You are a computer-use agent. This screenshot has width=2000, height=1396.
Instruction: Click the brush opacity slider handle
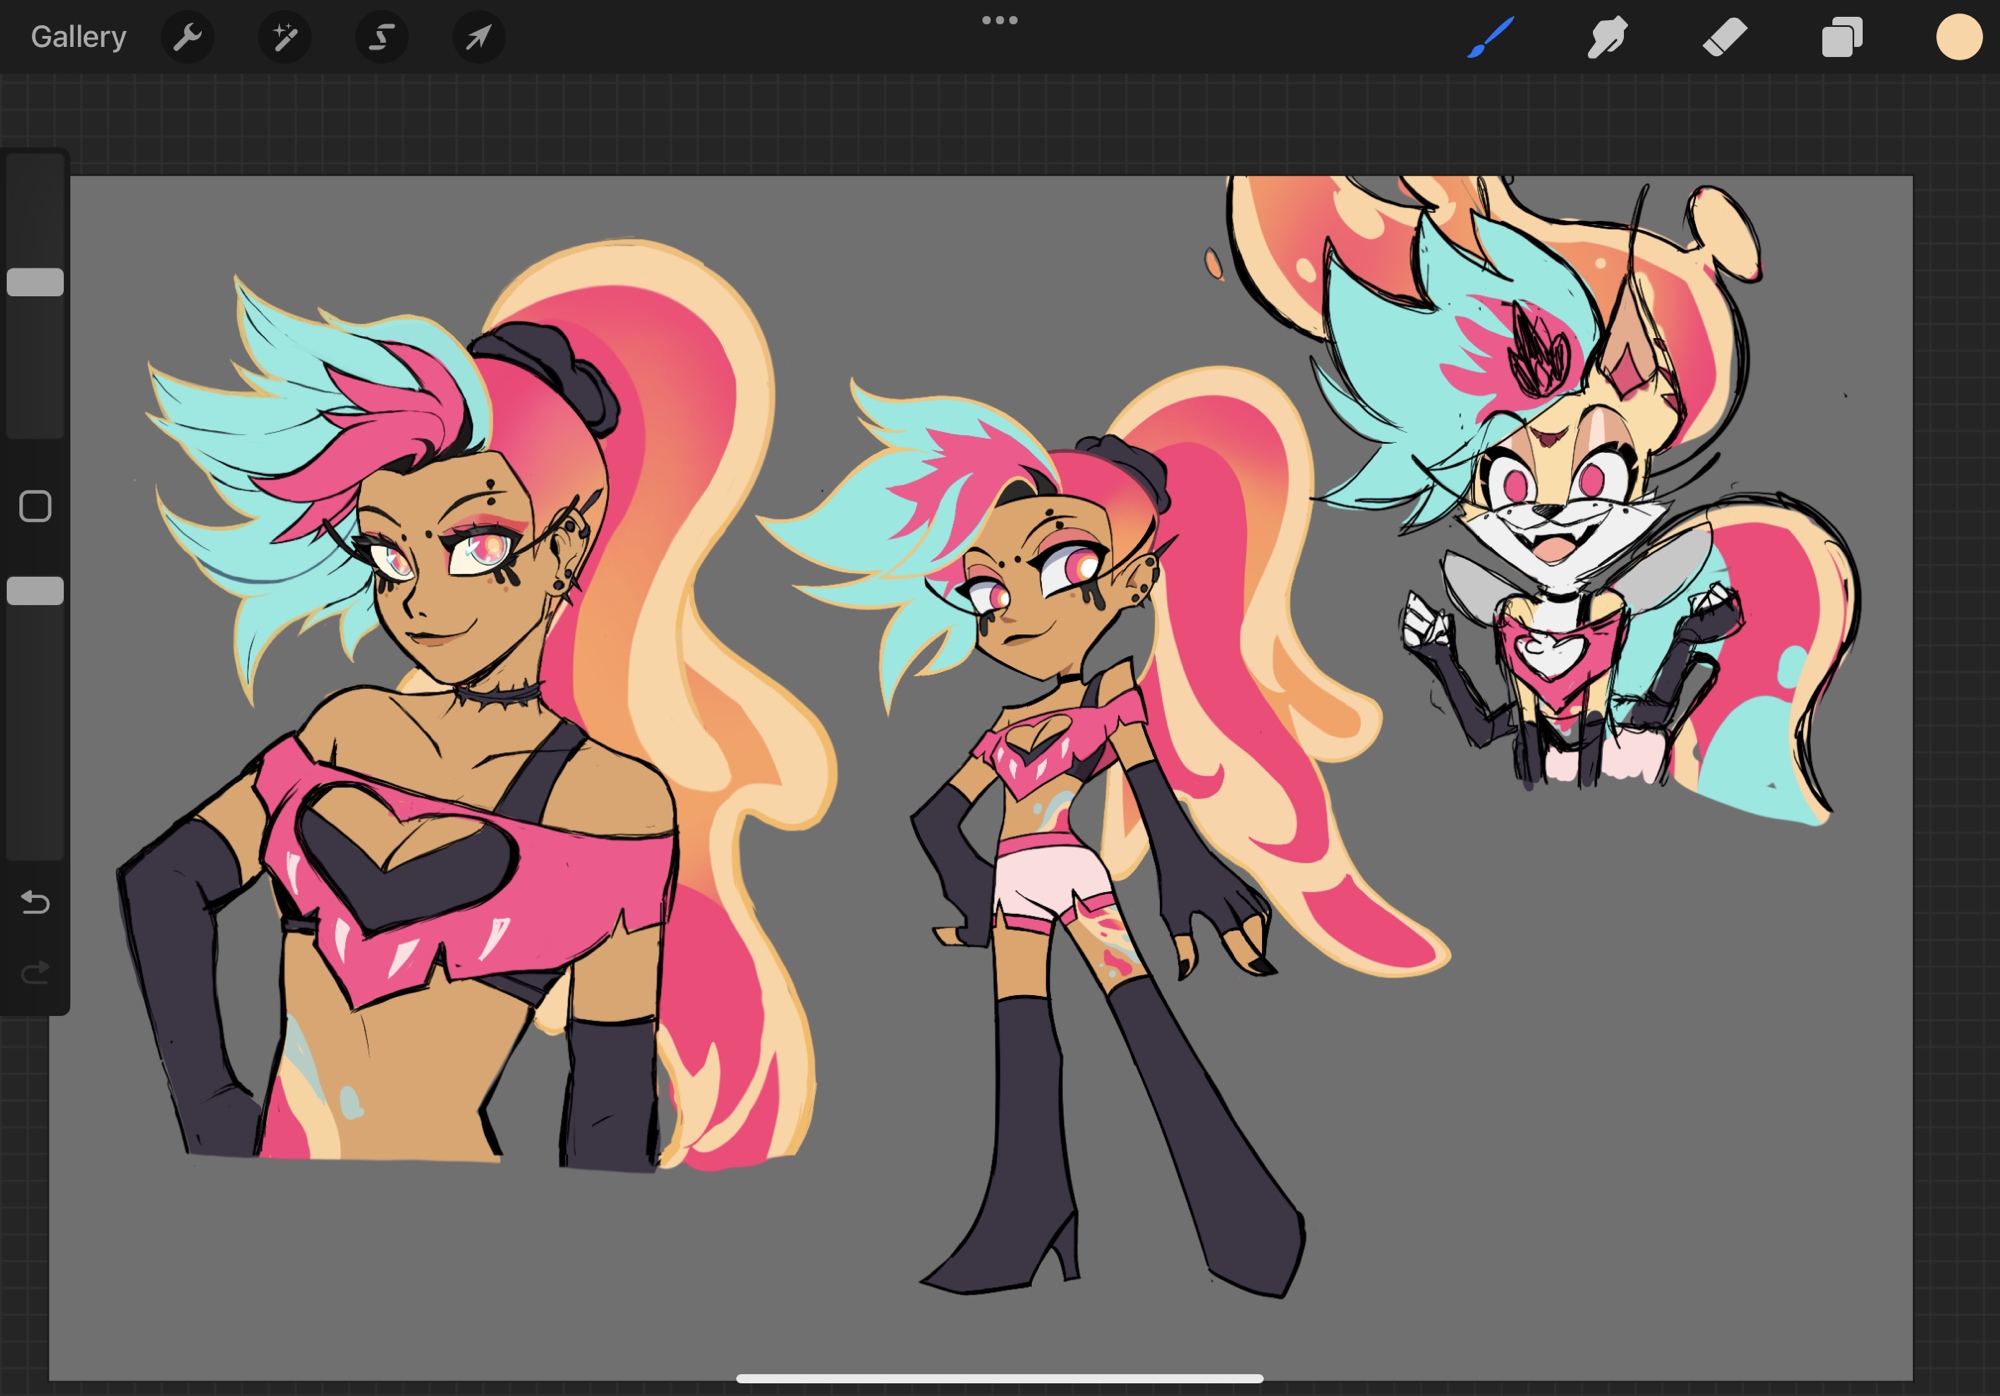(36, 591)
